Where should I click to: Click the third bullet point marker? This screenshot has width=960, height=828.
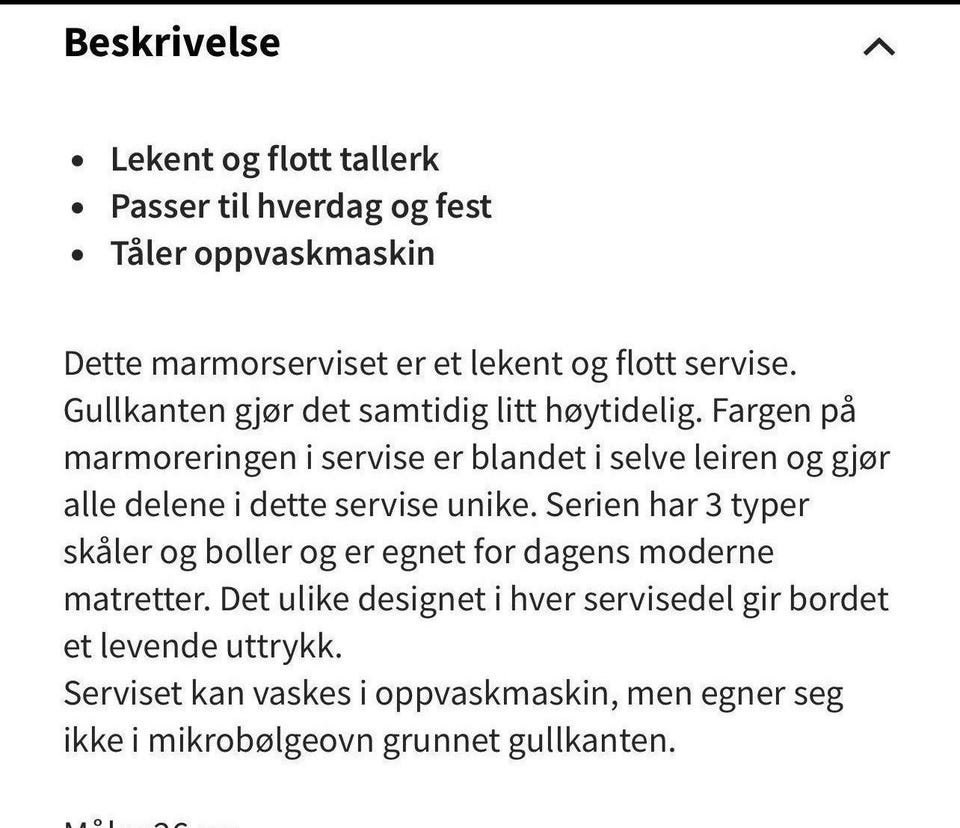coord(76,254)
